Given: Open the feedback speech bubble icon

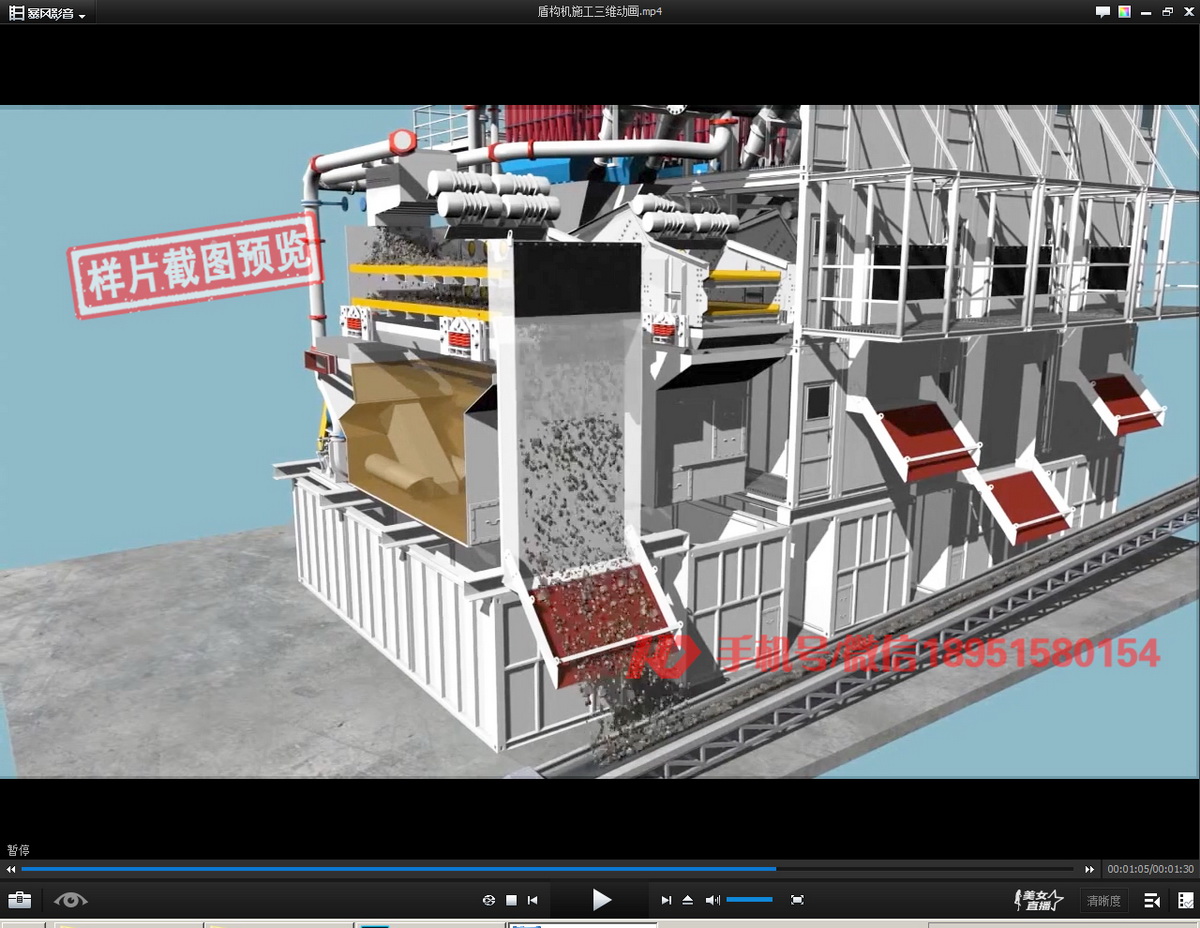Looking at the screenshot, I should click(1103, 12).
